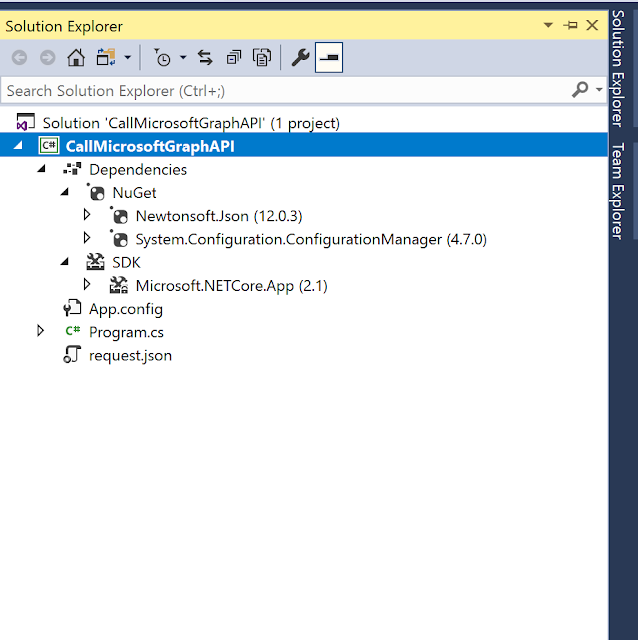Click the Collapse All icon
Image resolution: width=638 pixels, height=640 pixels.
tap(233, 58)
